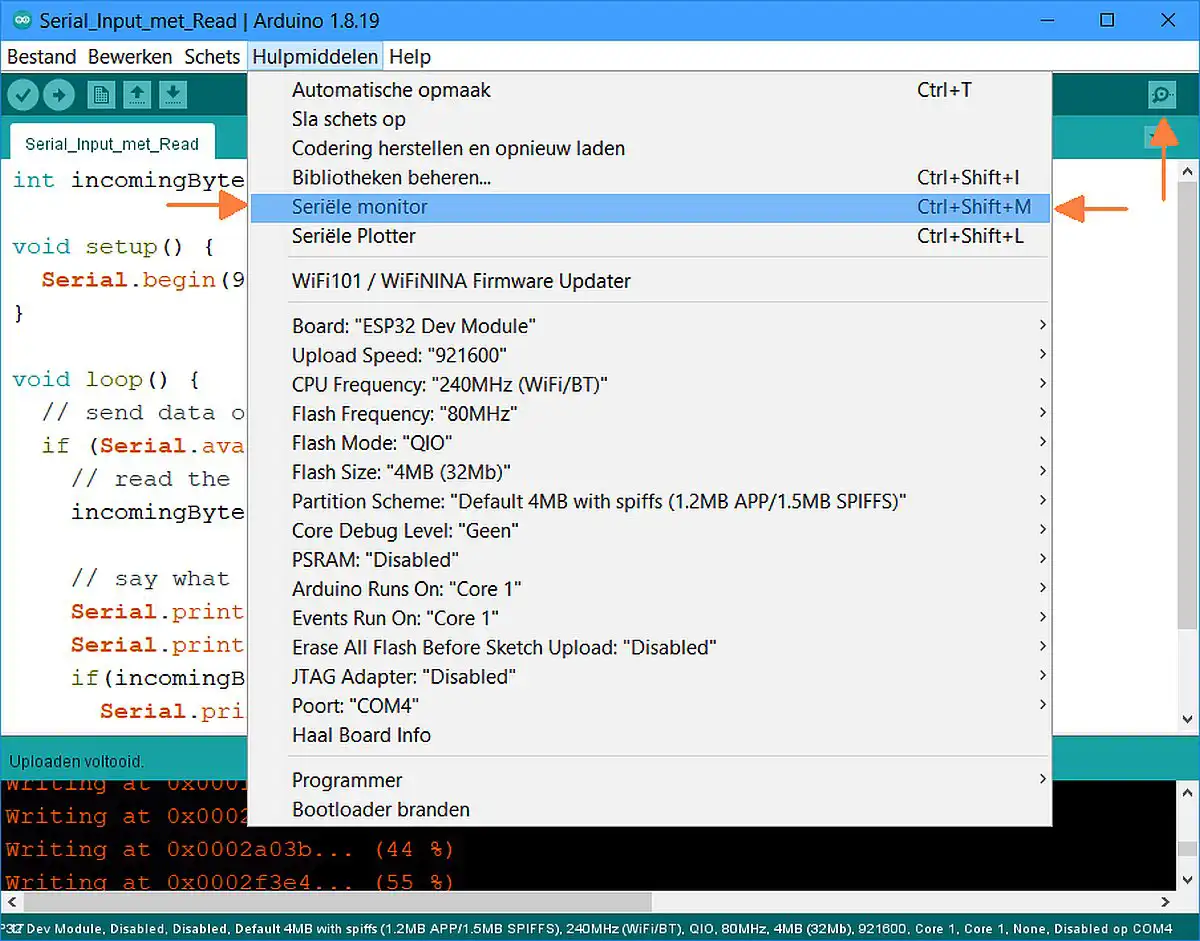This screenshot has width=1200, height=941.
Task: Click the Arduino logo in title bar
Action: point(21,20)
